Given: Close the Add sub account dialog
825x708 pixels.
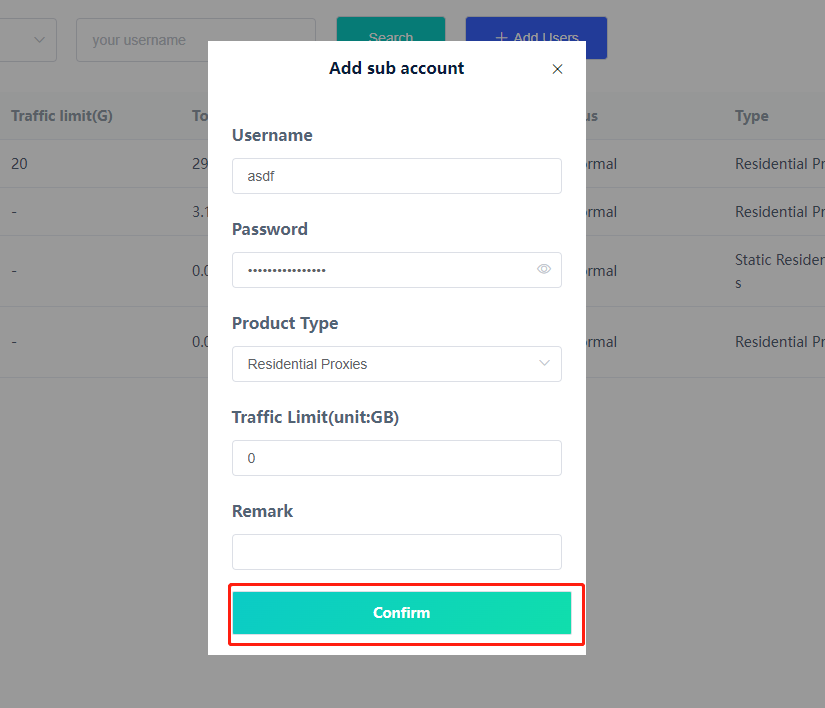Looking at the screenshot, I should point(557,69).
